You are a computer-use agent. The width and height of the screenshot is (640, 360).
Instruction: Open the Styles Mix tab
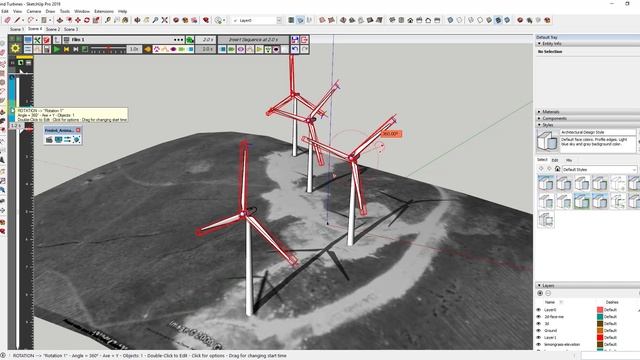point(569,160)
